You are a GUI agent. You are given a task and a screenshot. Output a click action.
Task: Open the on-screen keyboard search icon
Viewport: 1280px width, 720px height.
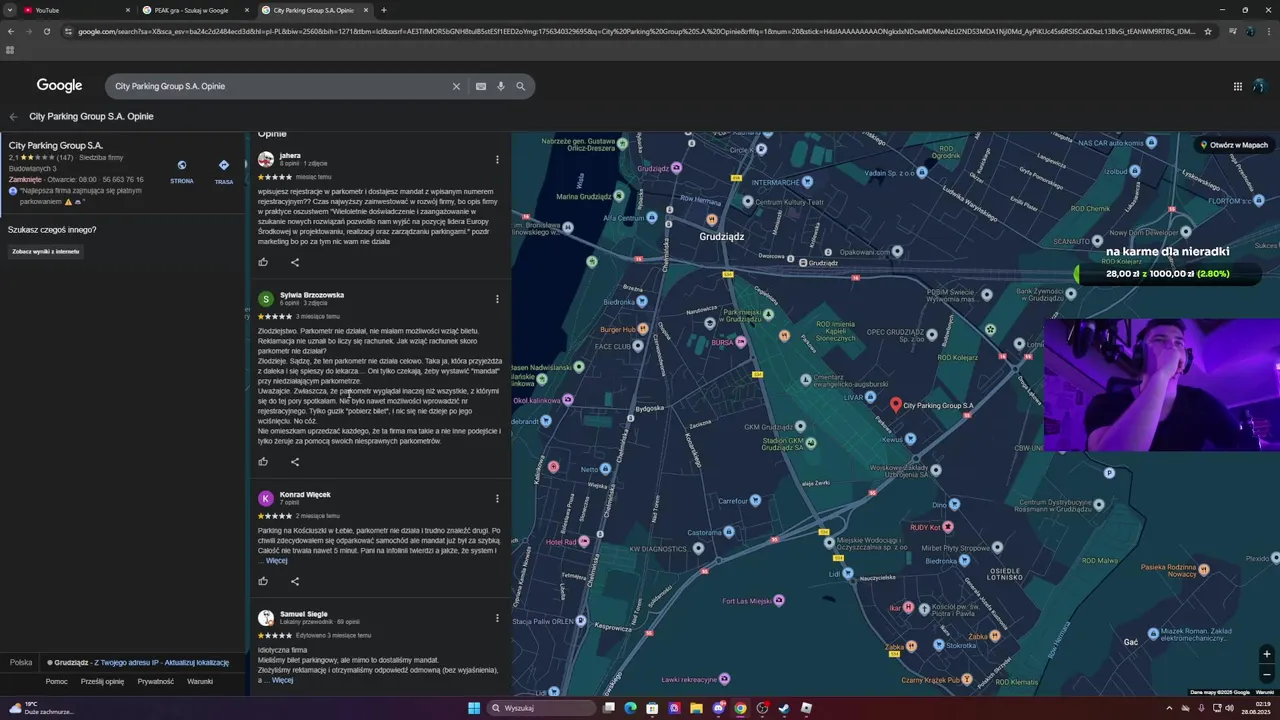481,86
